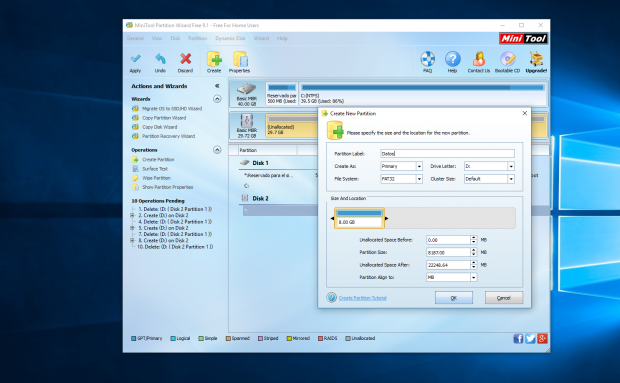Choose Create Partition in Operations
Screen dimensions: 620x383
[x=158, y=159]
